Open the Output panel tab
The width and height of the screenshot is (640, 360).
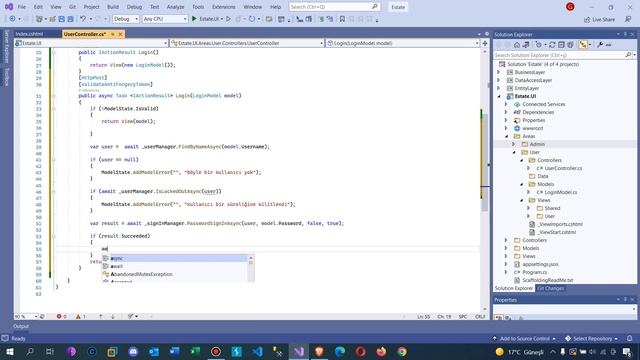(21, 326)
